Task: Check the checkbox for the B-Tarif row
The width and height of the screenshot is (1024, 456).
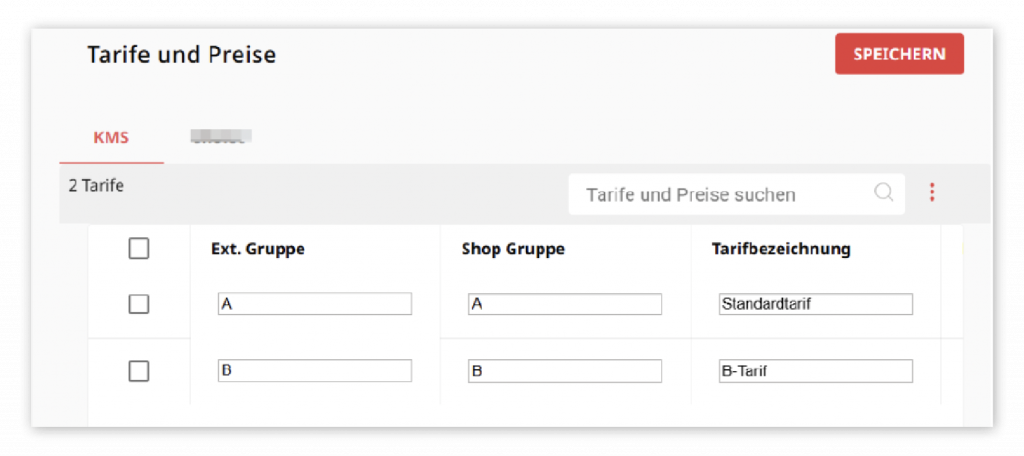Action: click(x=138, y=371)
